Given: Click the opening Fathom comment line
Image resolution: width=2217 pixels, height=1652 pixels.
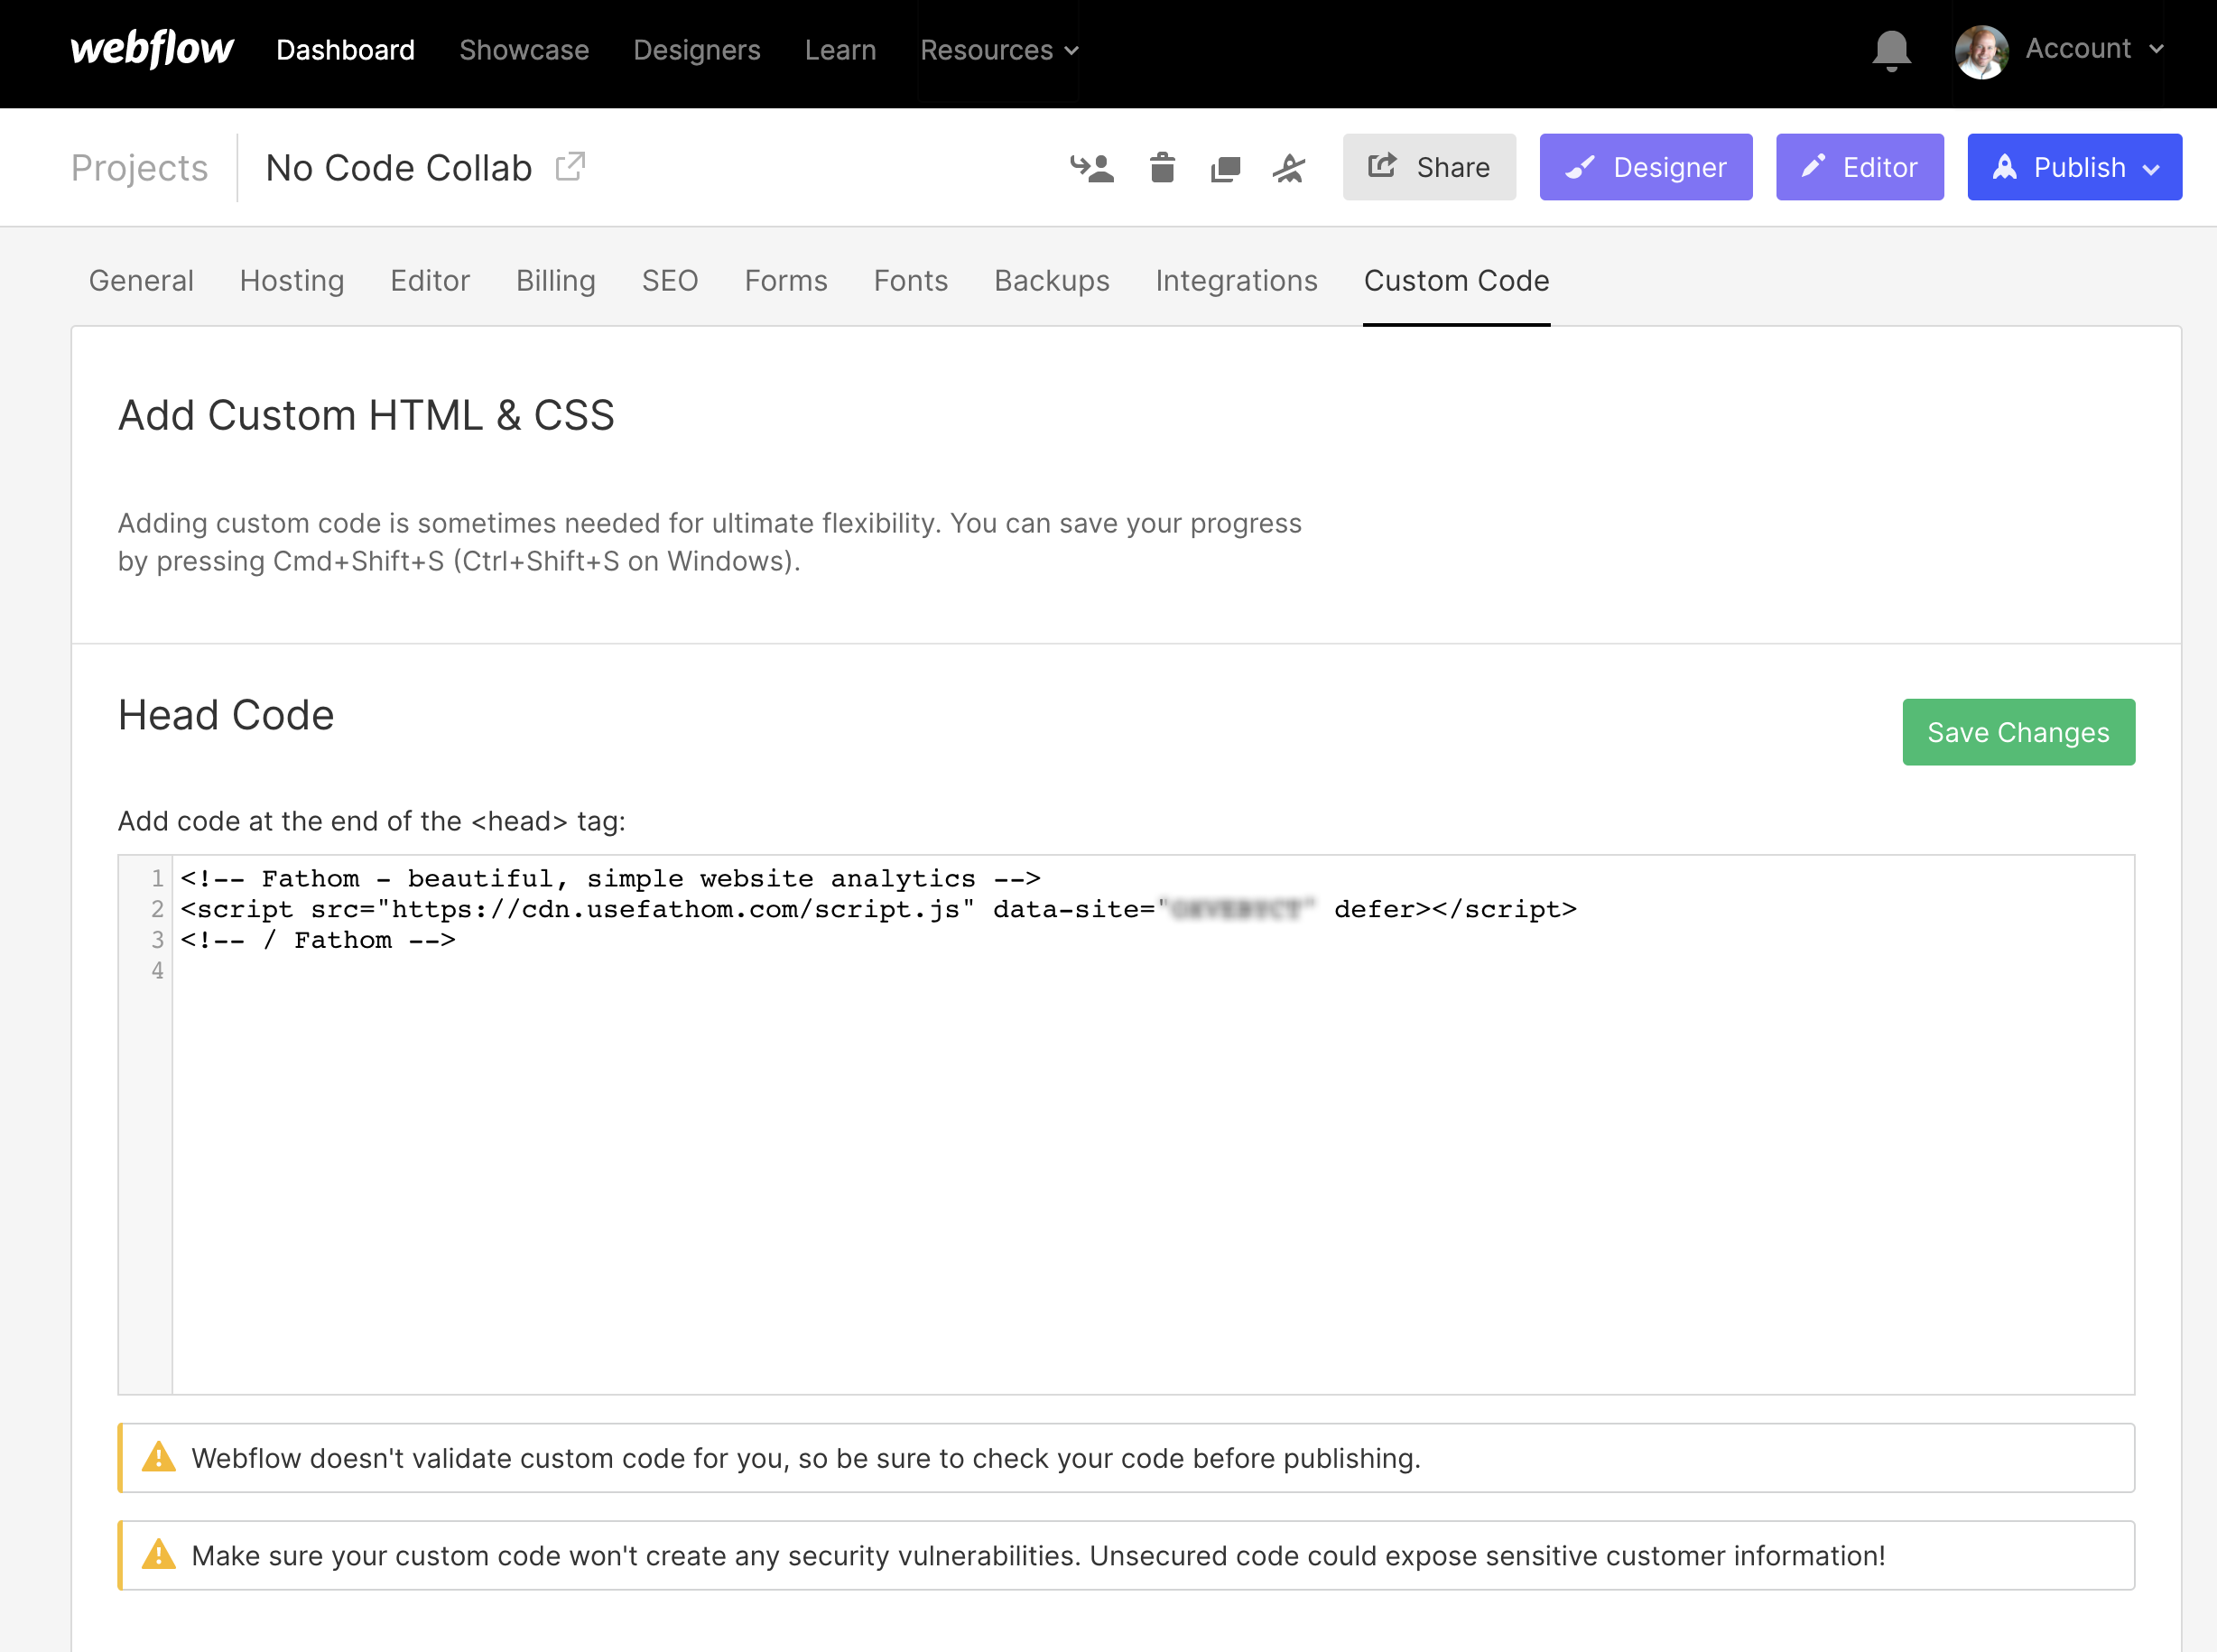Looking at the screenshot, I should coord(610,878).
